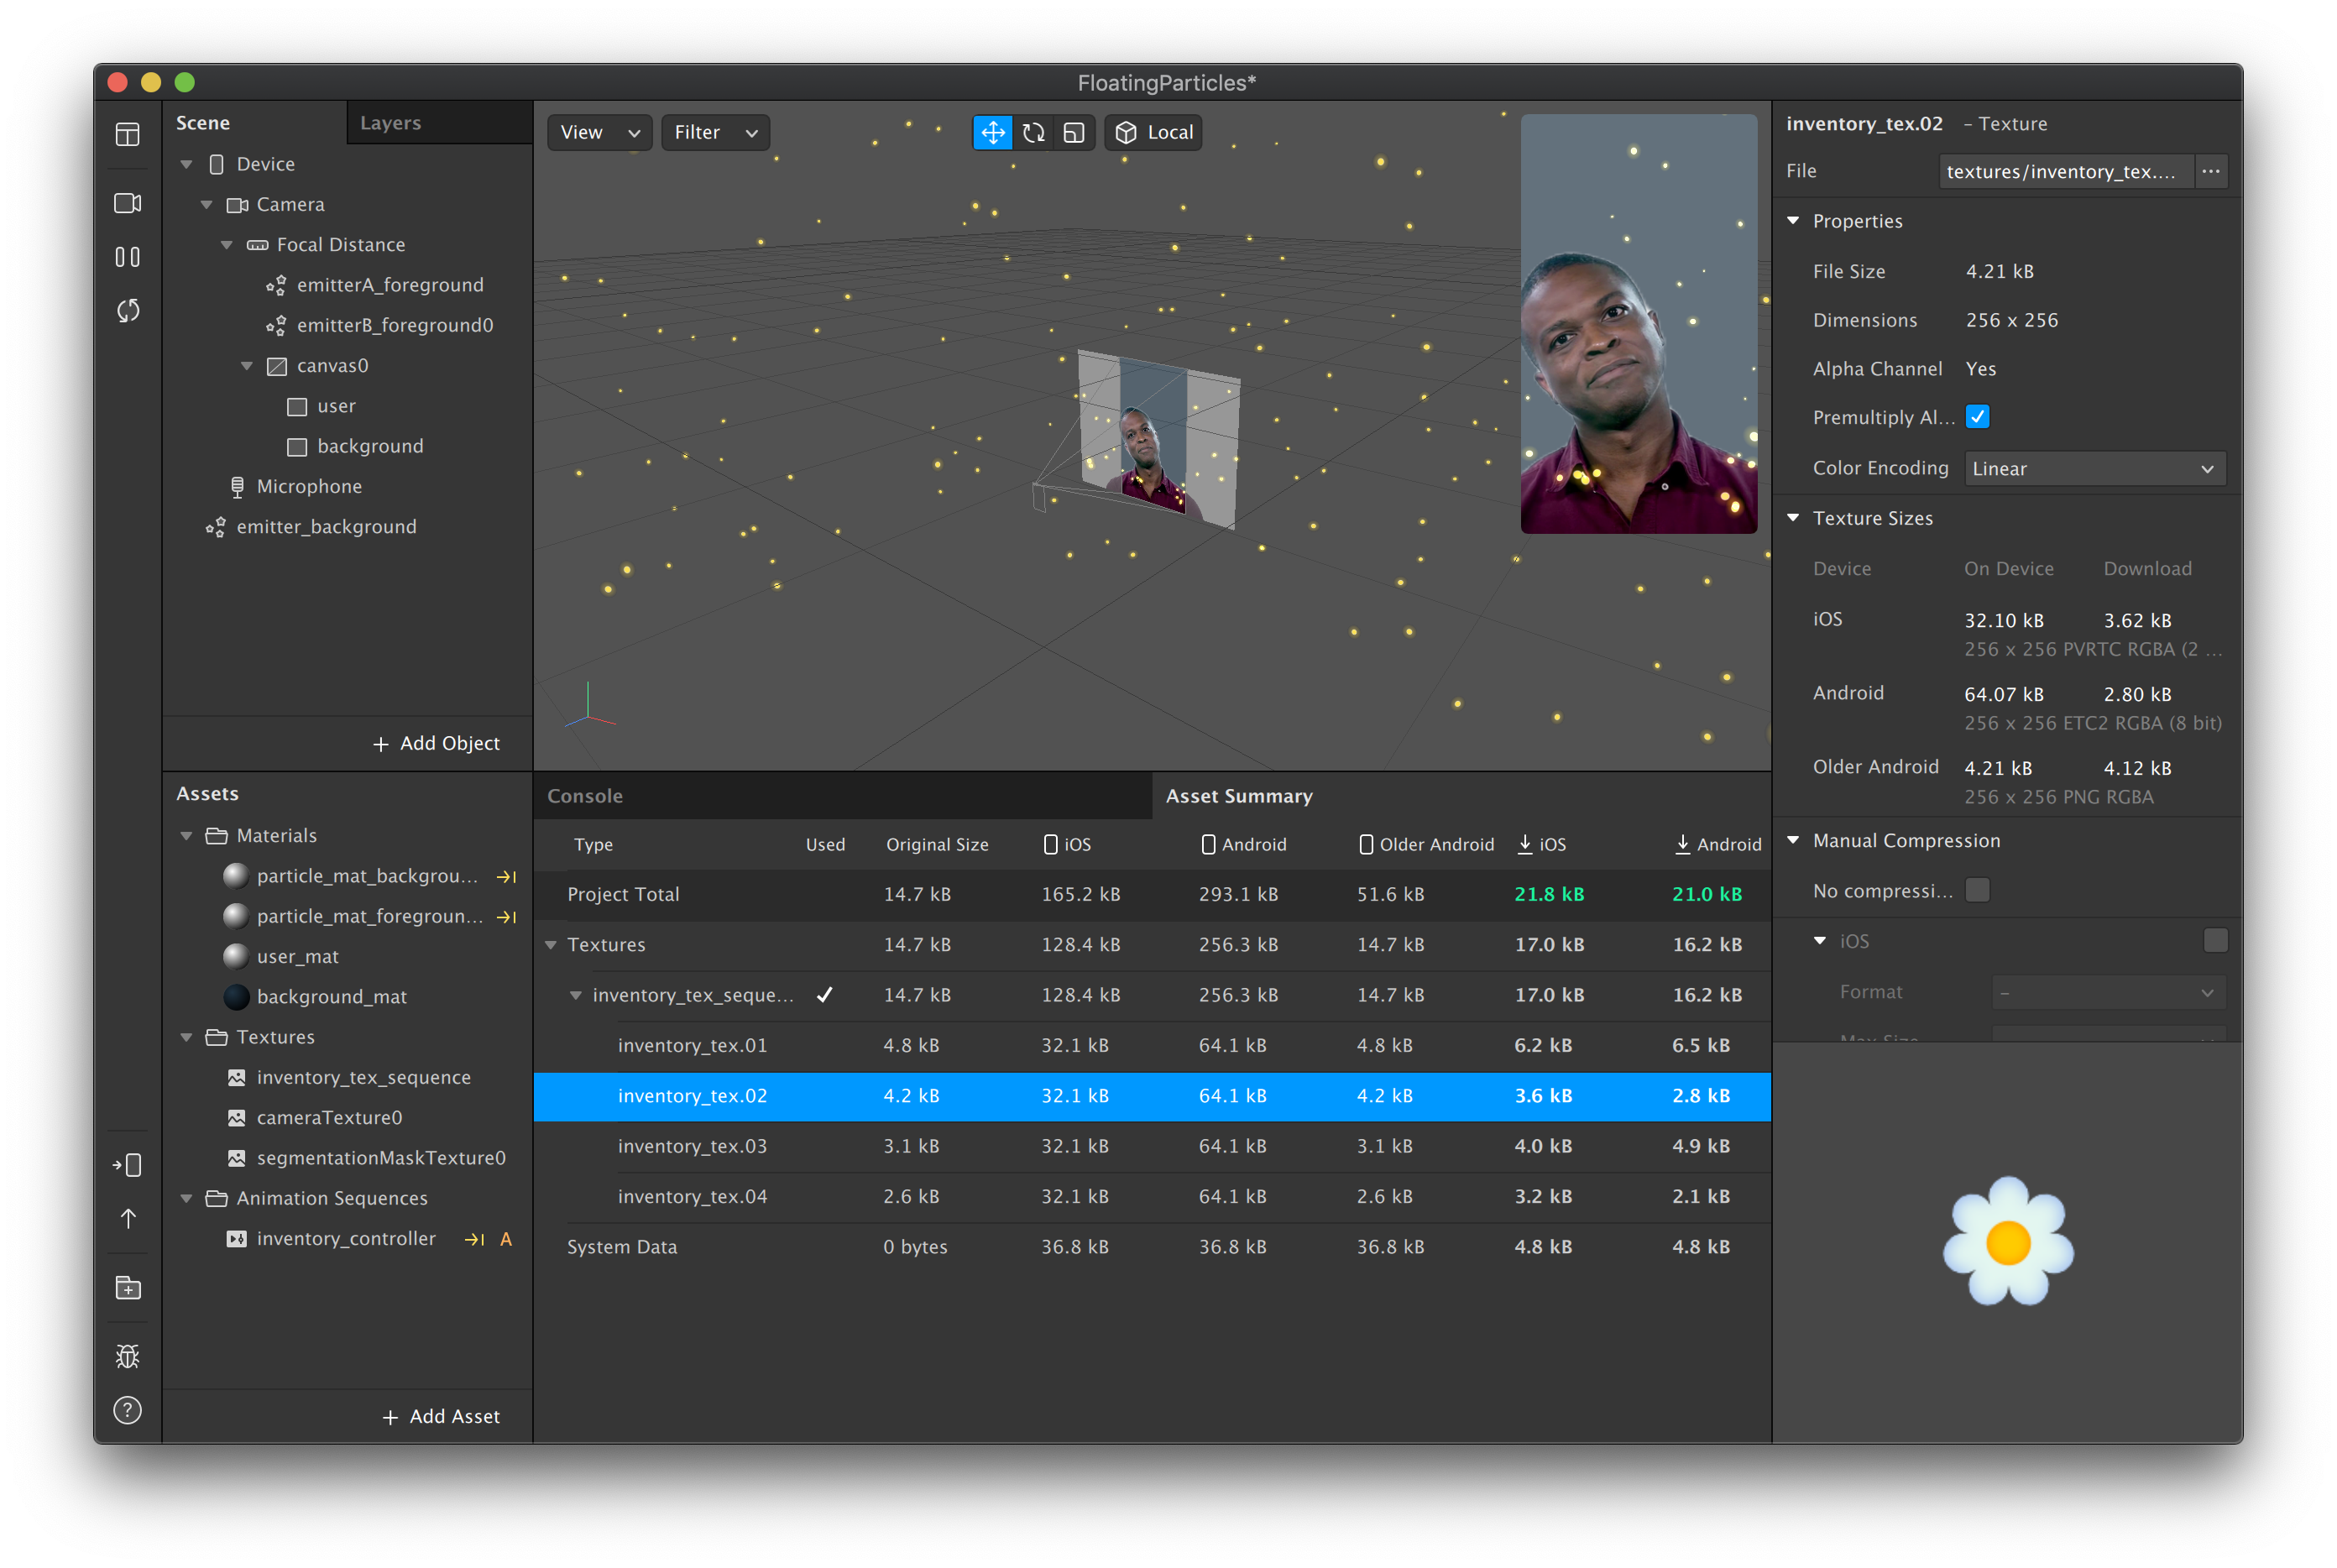The width and height of the screenshot is (2337, 1568).
Task: Click the flower texture preview thumbnail
Action: click(2007, 1241)
